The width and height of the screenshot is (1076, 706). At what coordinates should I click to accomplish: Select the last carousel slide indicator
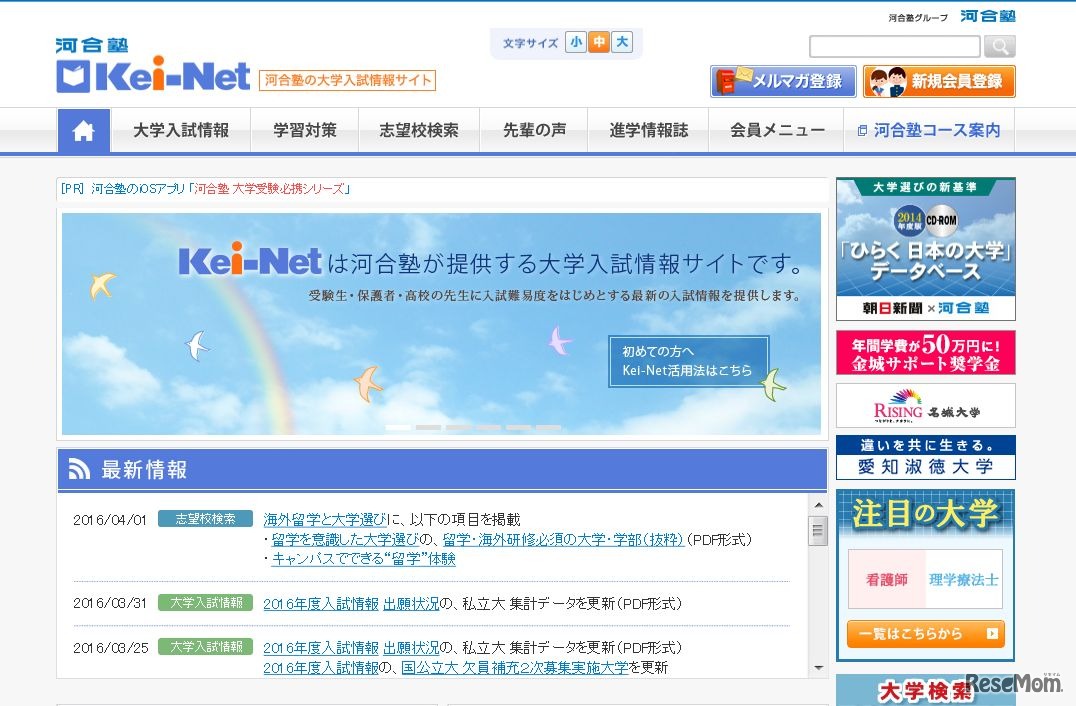pyautogui.click(x=549, y=427)
